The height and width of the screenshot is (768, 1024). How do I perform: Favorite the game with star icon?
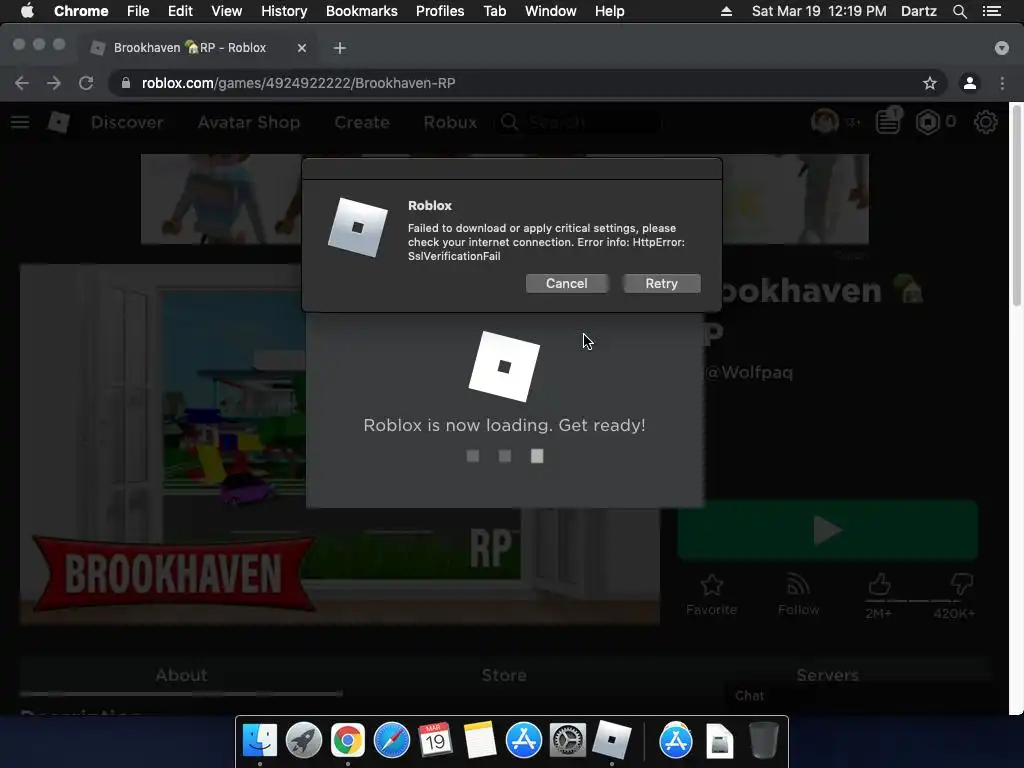coord(711,585)
